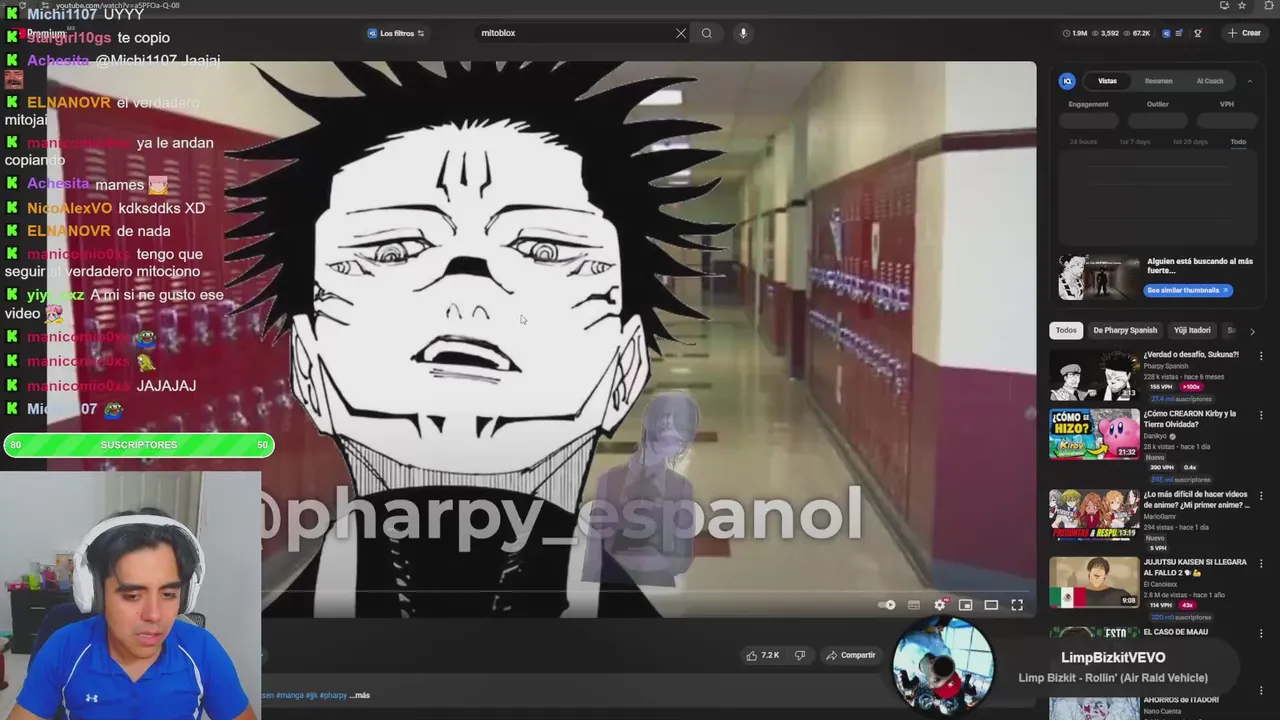Dislike the video
This screenshot has height=720, width=1280.
click(x=800, y=655)
